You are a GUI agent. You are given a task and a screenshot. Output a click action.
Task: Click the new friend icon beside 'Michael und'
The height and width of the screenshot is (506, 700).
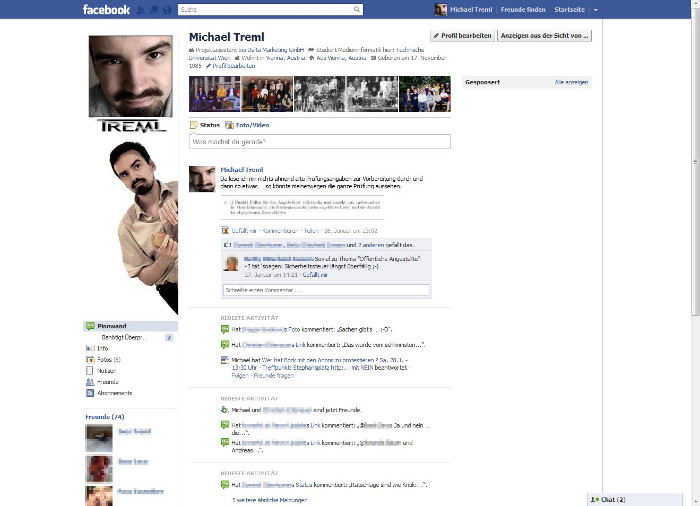(225, 410)
